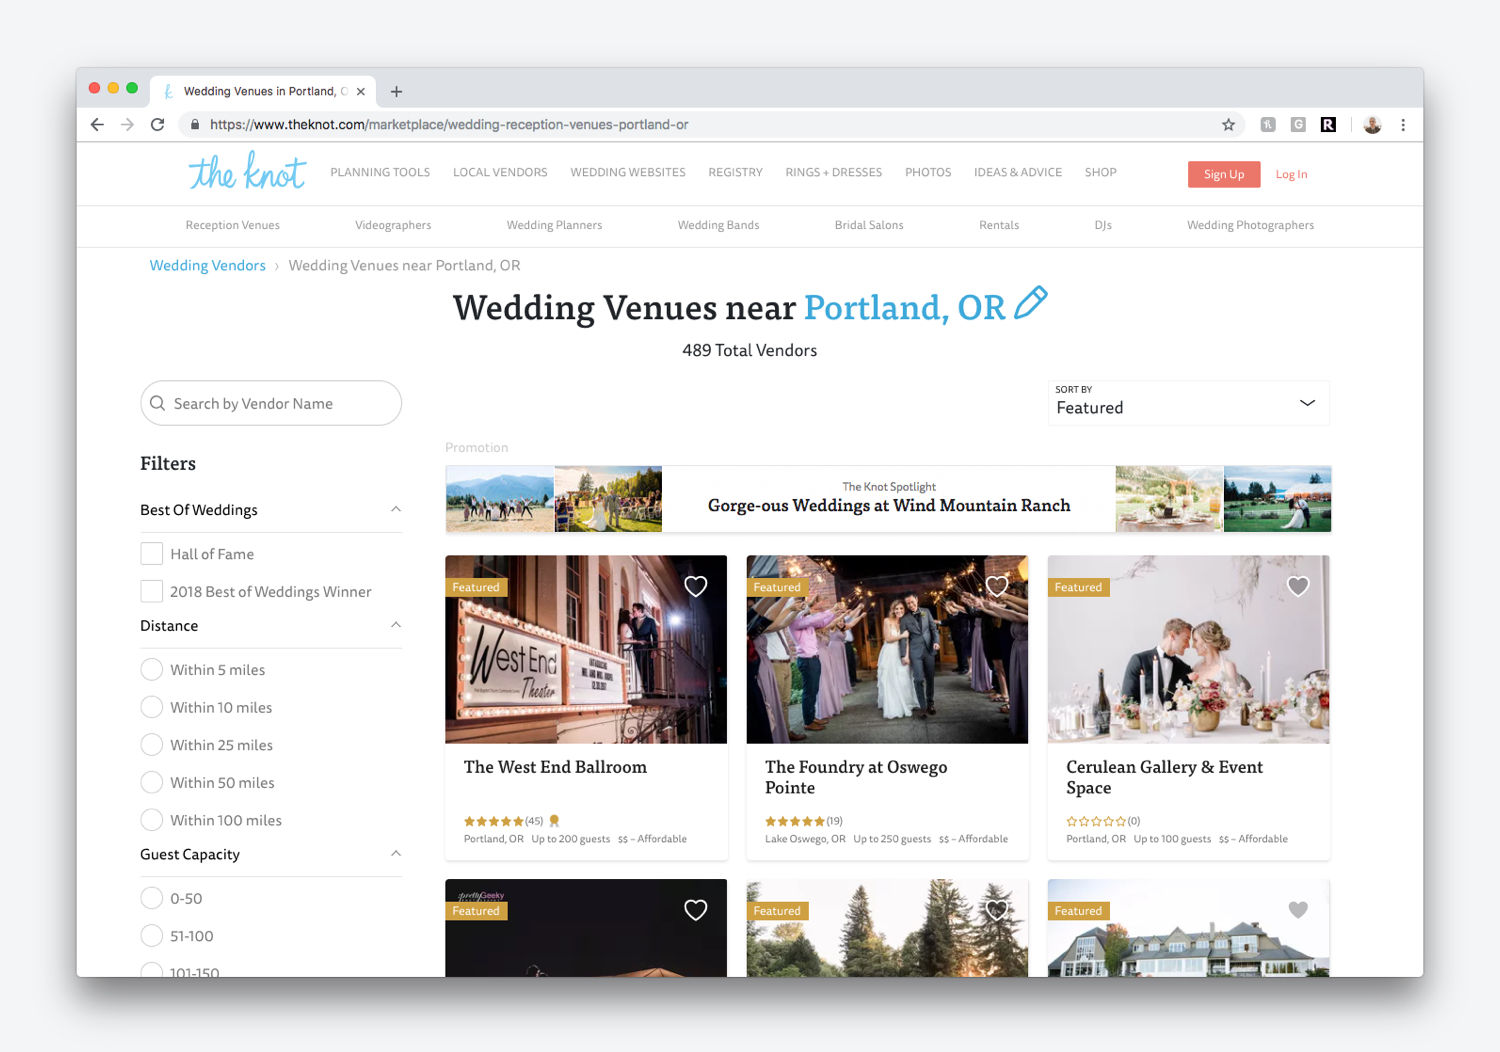The width and height of the screenshot is (1500, 1052).
Task: Collapse the Distance filter section
Action: coord(396,625)
